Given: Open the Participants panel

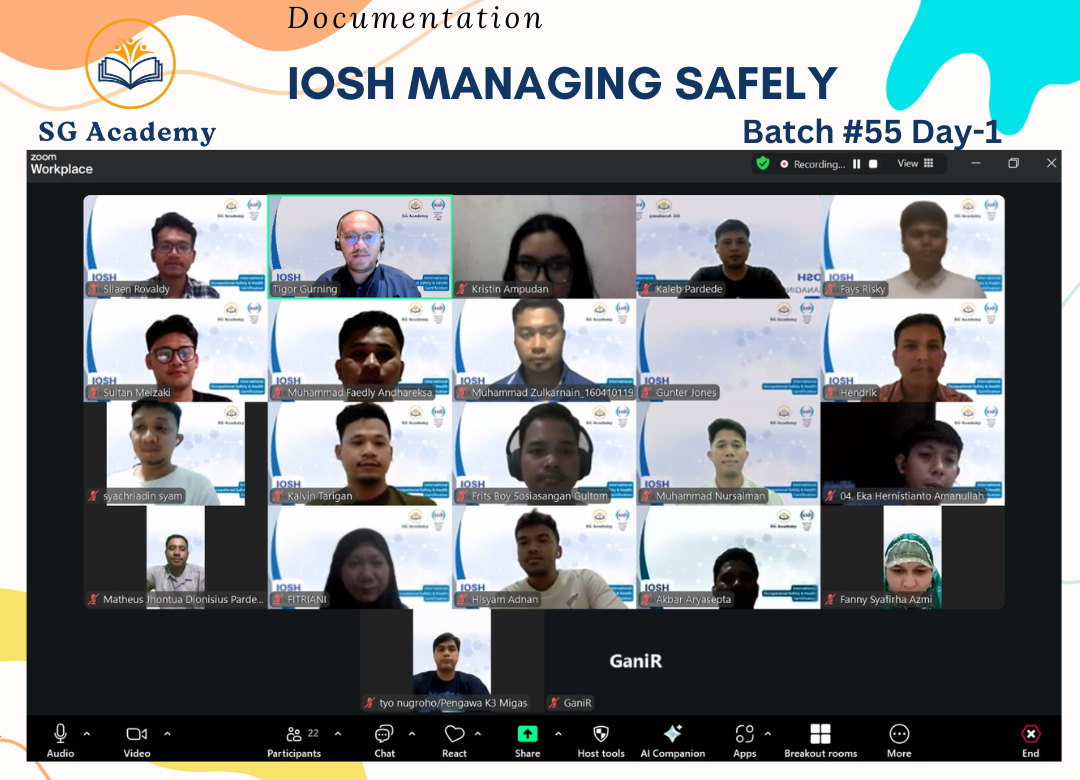Looking at the screenshot, I should click(x=294, y=740).
